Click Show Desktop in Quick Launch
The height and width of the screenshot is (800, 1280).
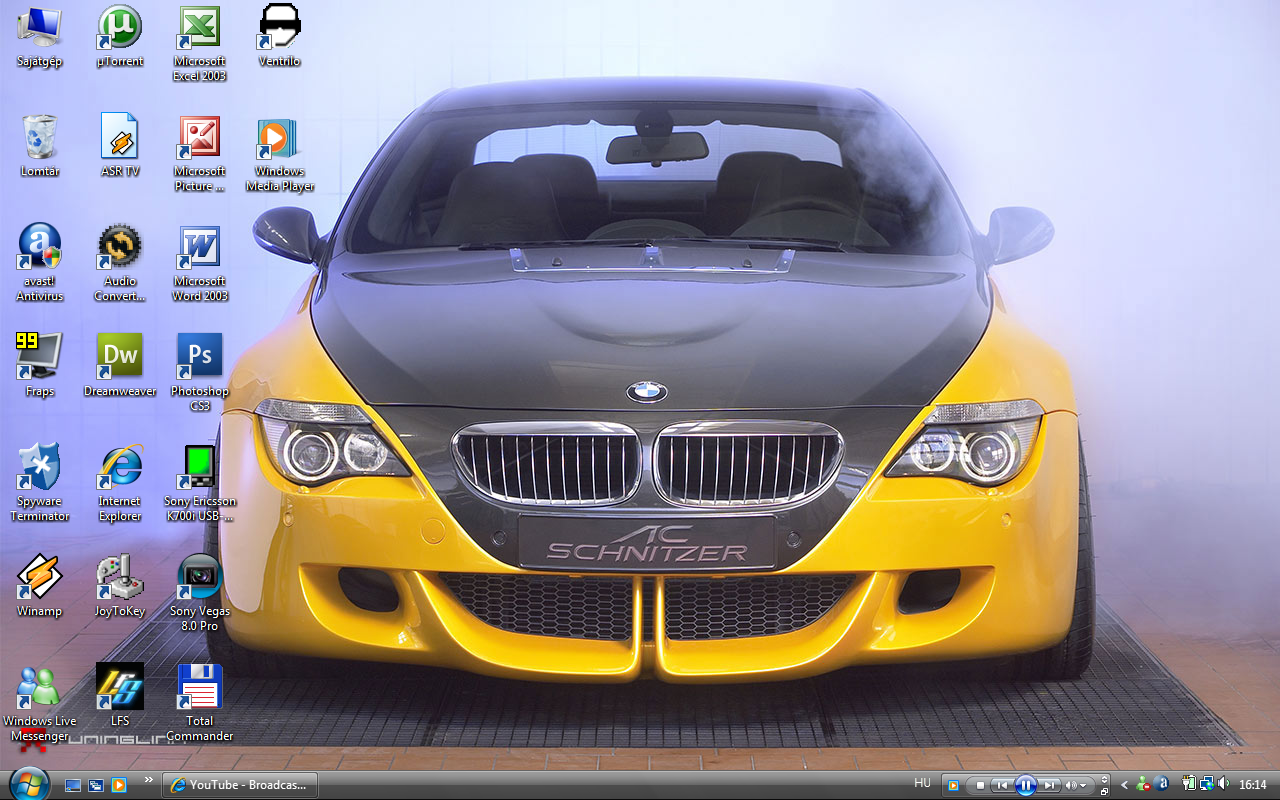point(72,785)
